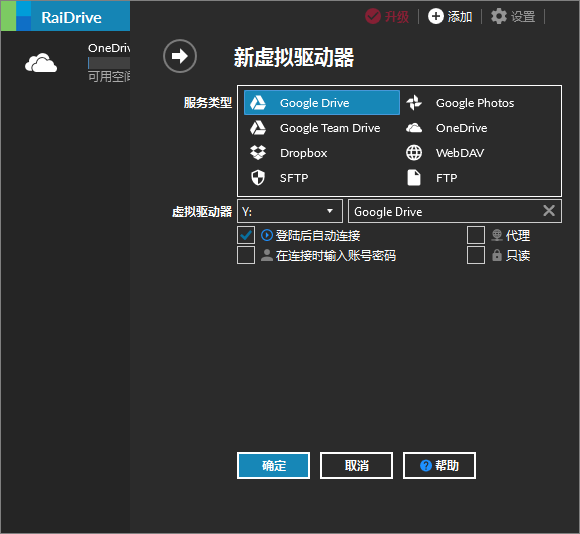Screen dimensions: 580x534
Task: Open the Y: drive letter dropdown
Action: pos(290,211)
